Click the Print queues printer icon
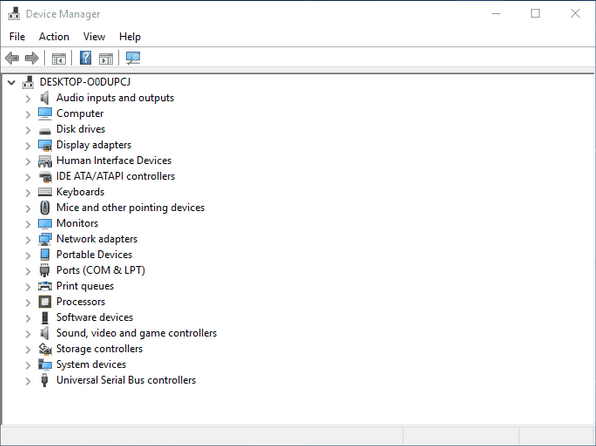 point(45,286)
